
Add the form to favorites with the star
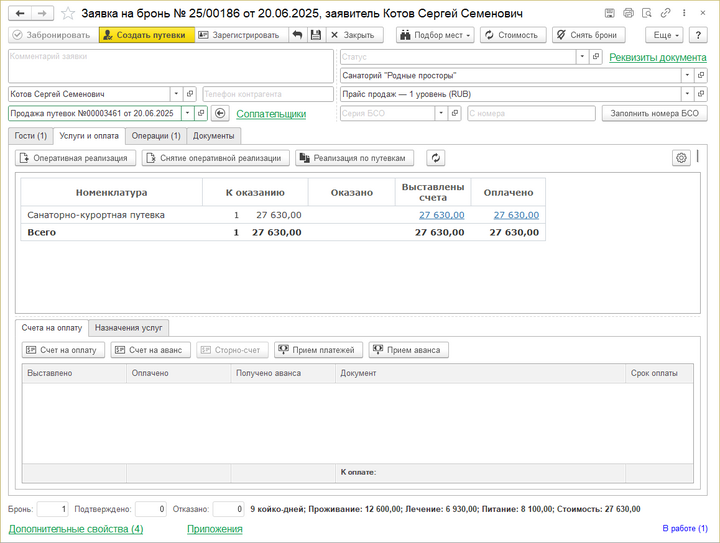pos(67,13)
